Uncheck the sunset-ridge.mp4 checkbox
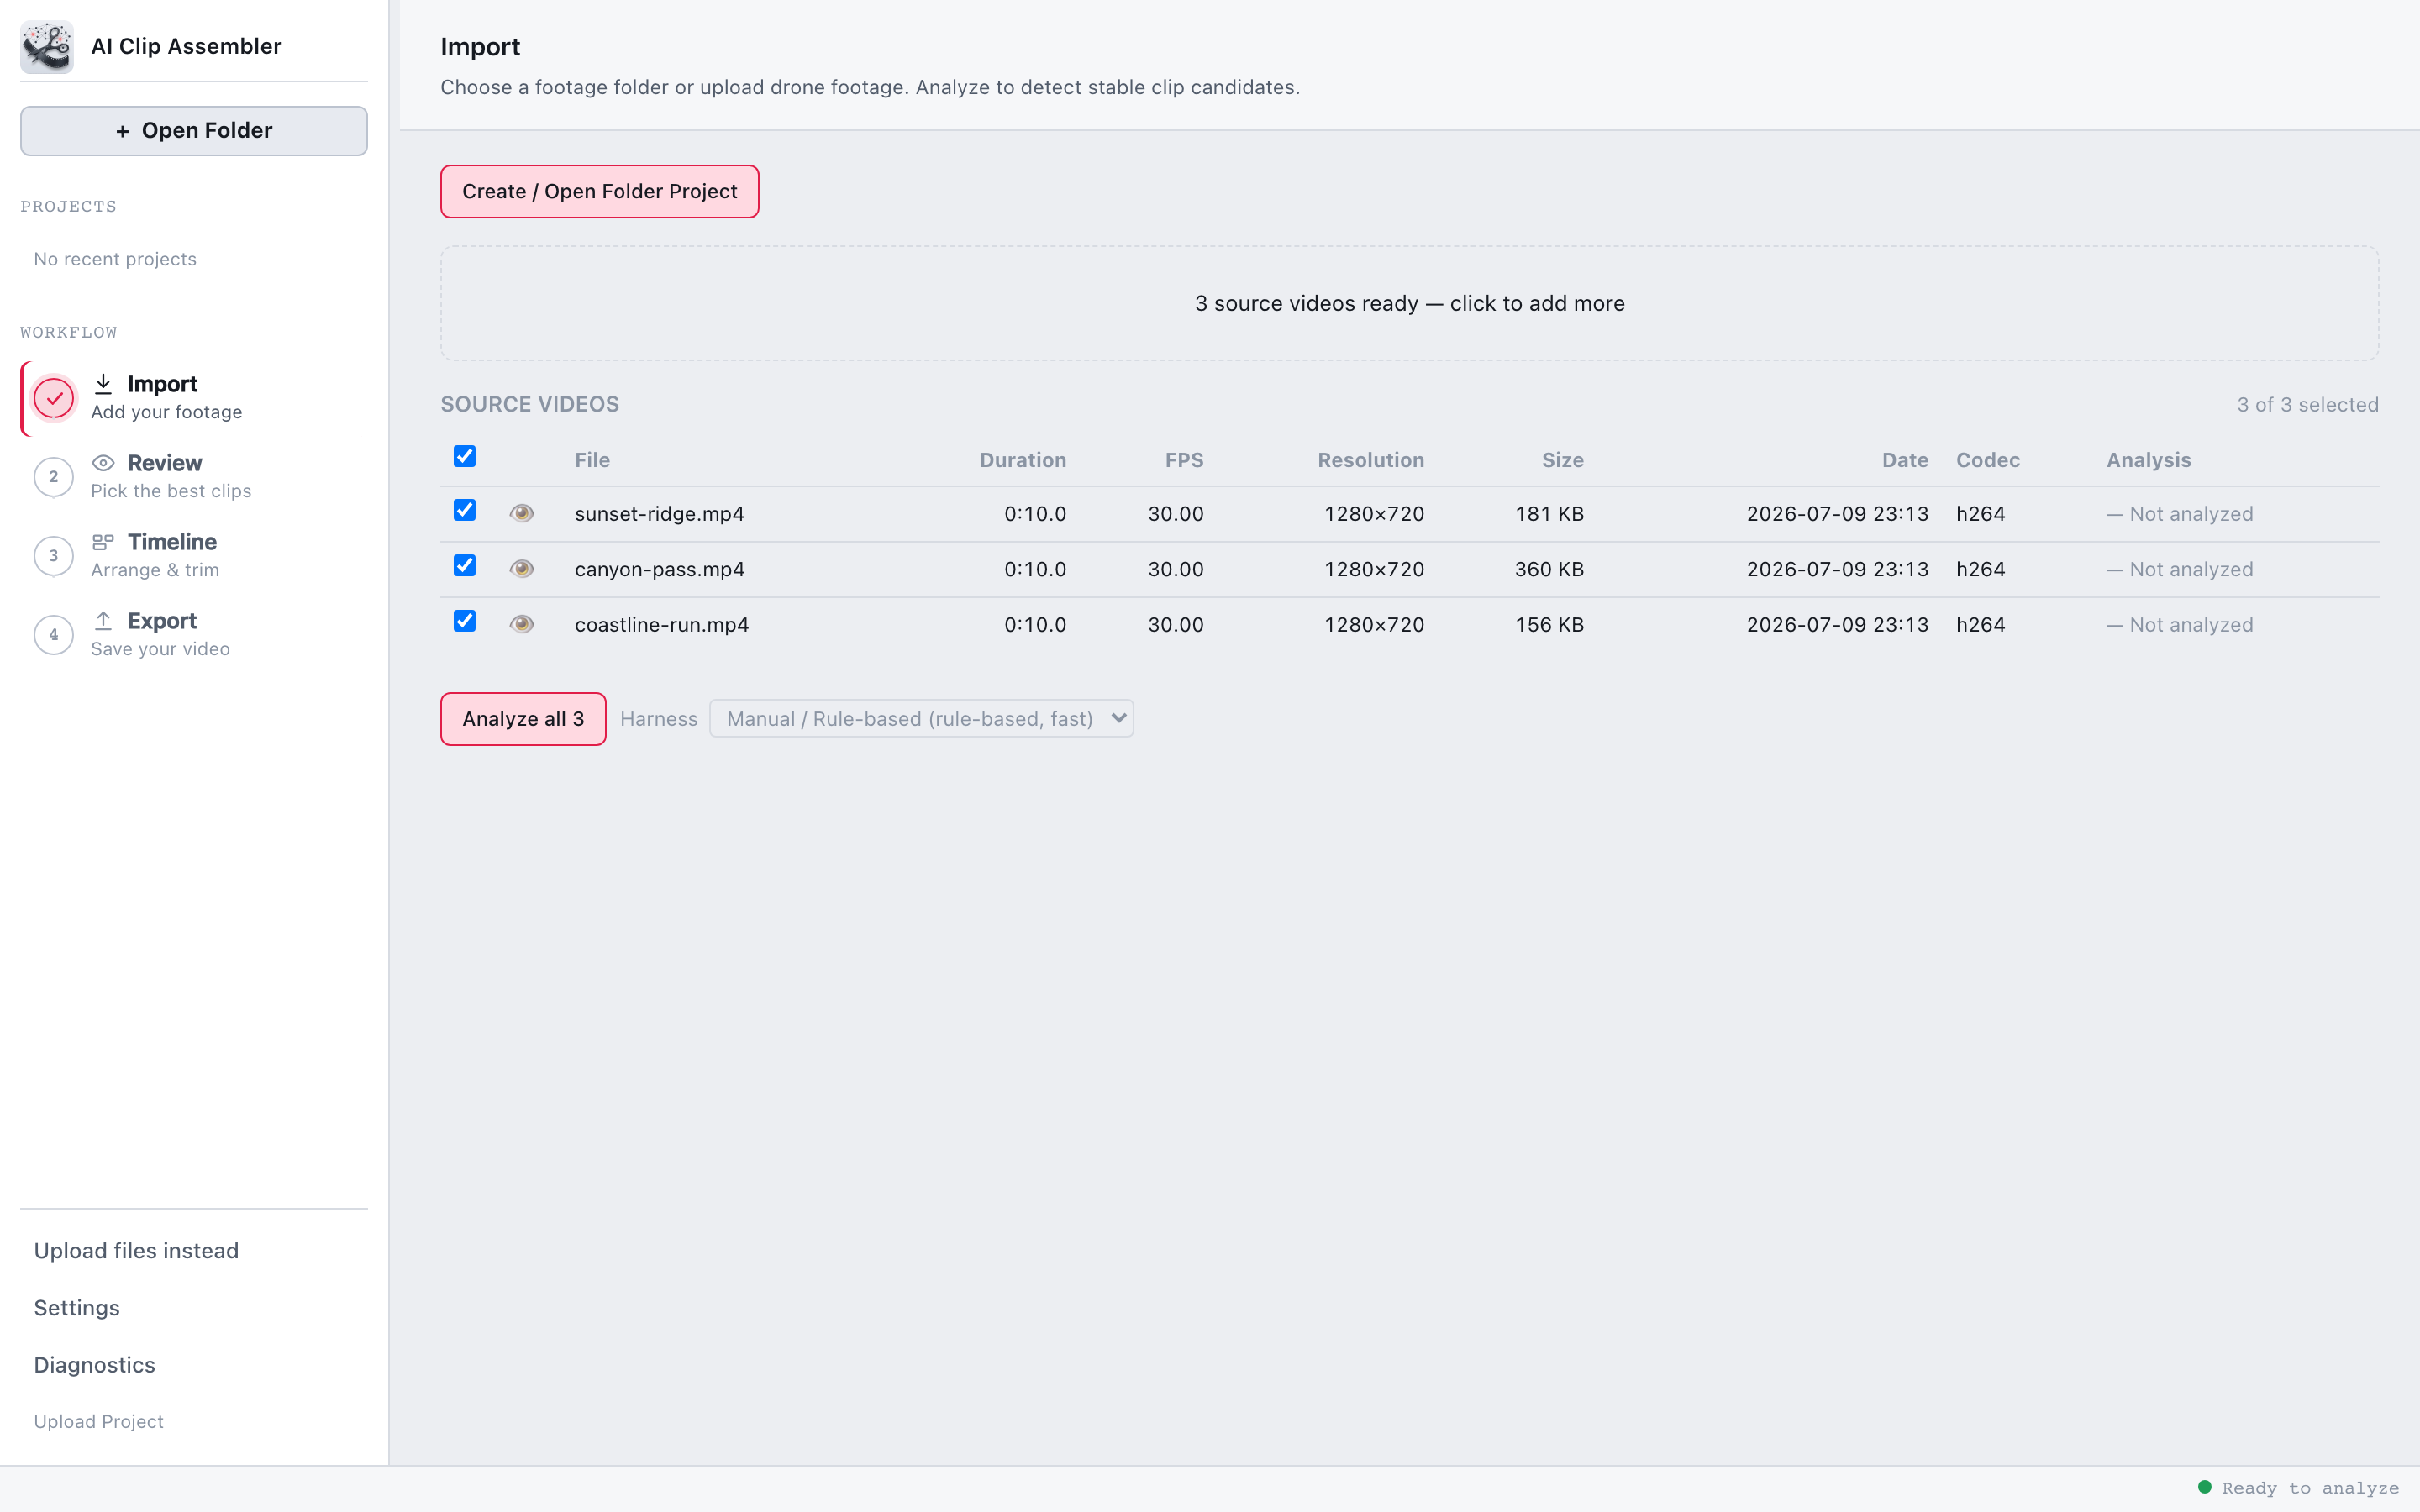2420x1512 pixels. point(464,510)
